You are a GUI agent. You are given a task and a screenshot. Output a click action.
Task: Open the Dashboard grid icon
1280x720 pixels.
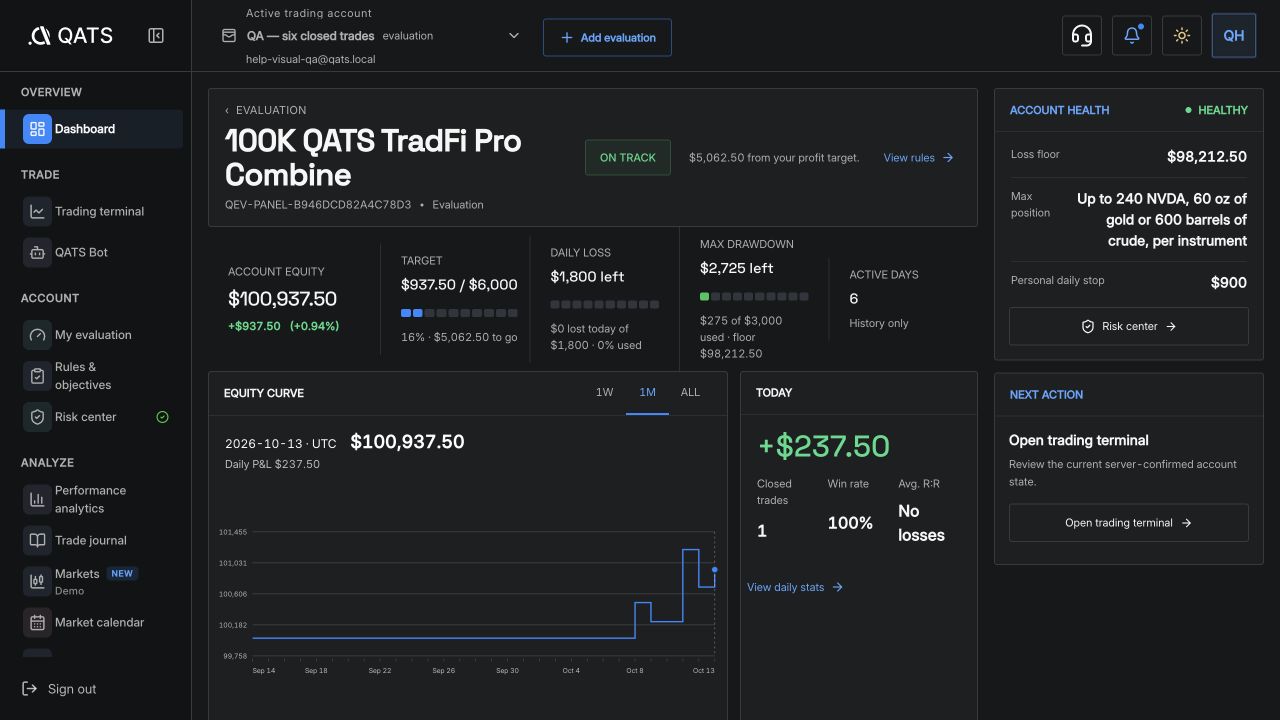[37, 129]
